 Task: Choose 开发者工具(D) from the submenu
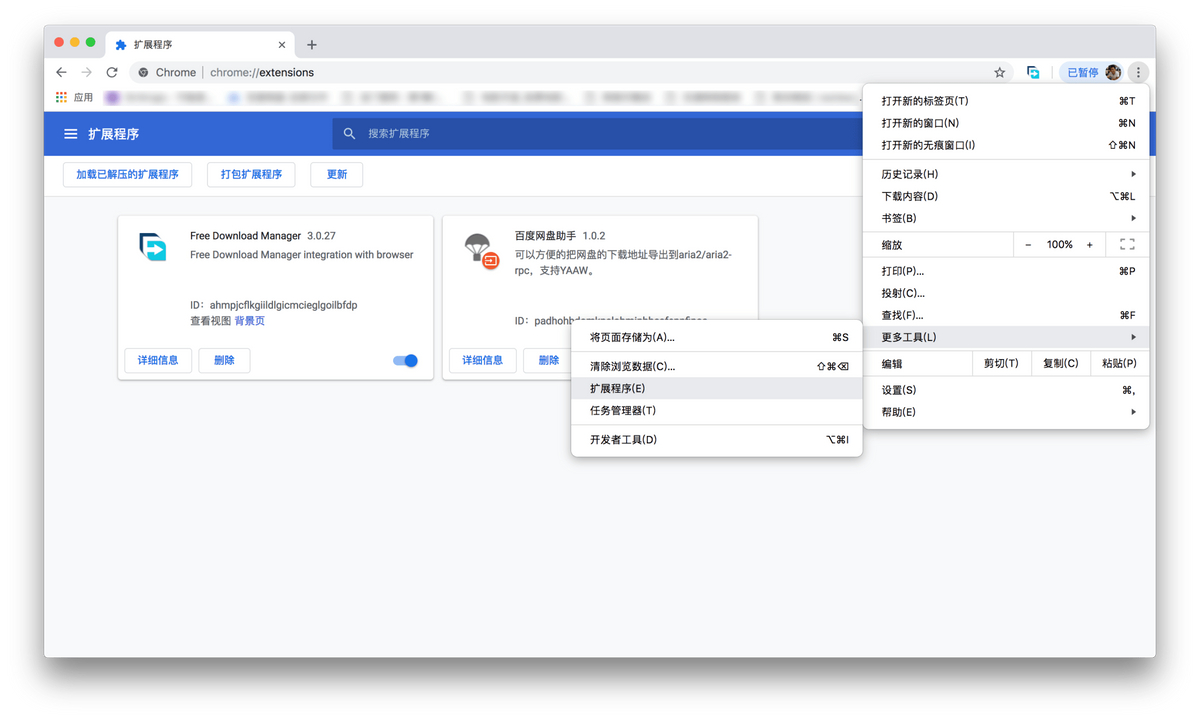tap(623, 440)
